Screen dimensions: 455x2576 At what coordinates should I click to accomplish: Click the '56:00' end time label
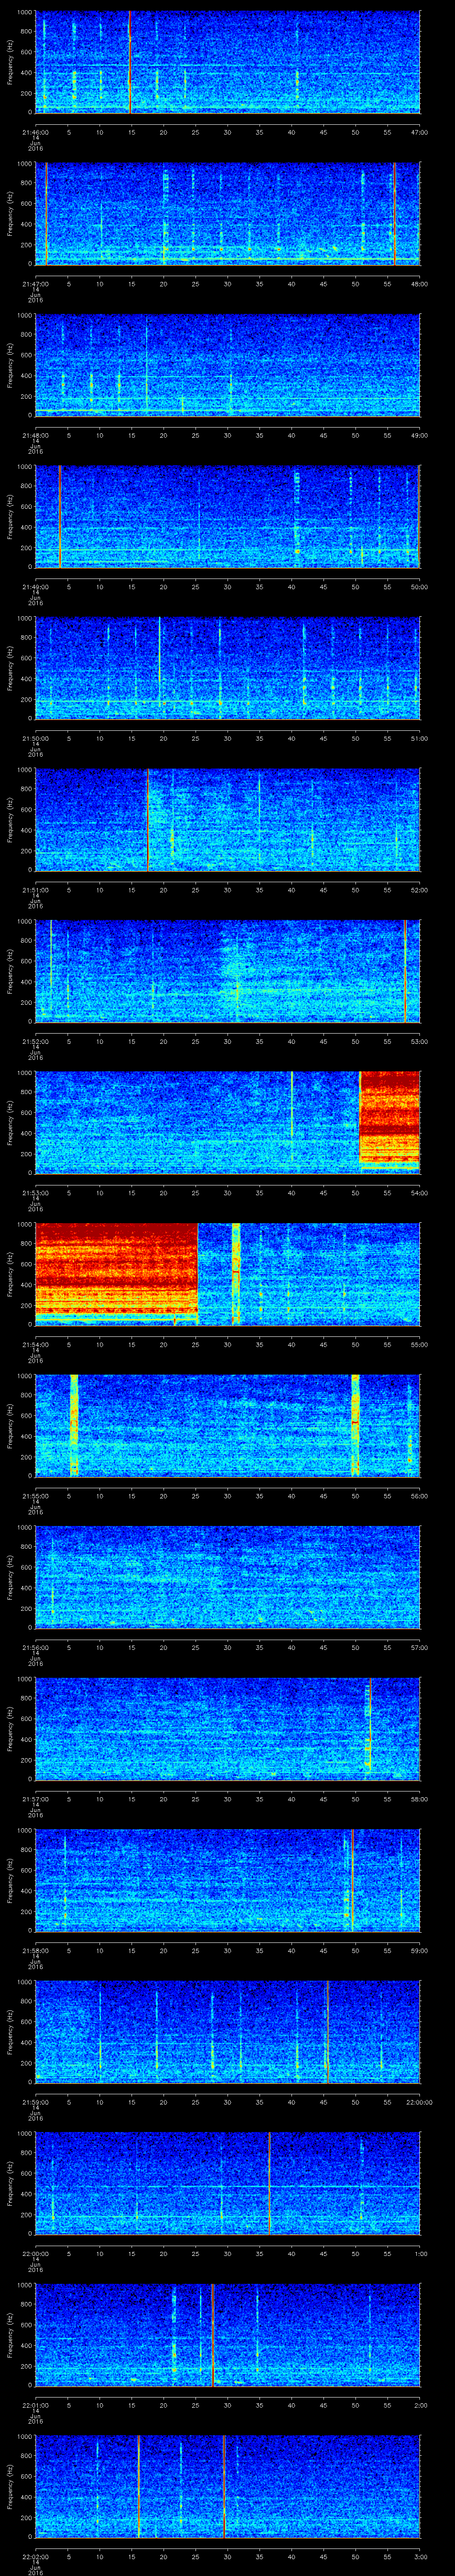pyautogui.click(x=419, y=1496)
